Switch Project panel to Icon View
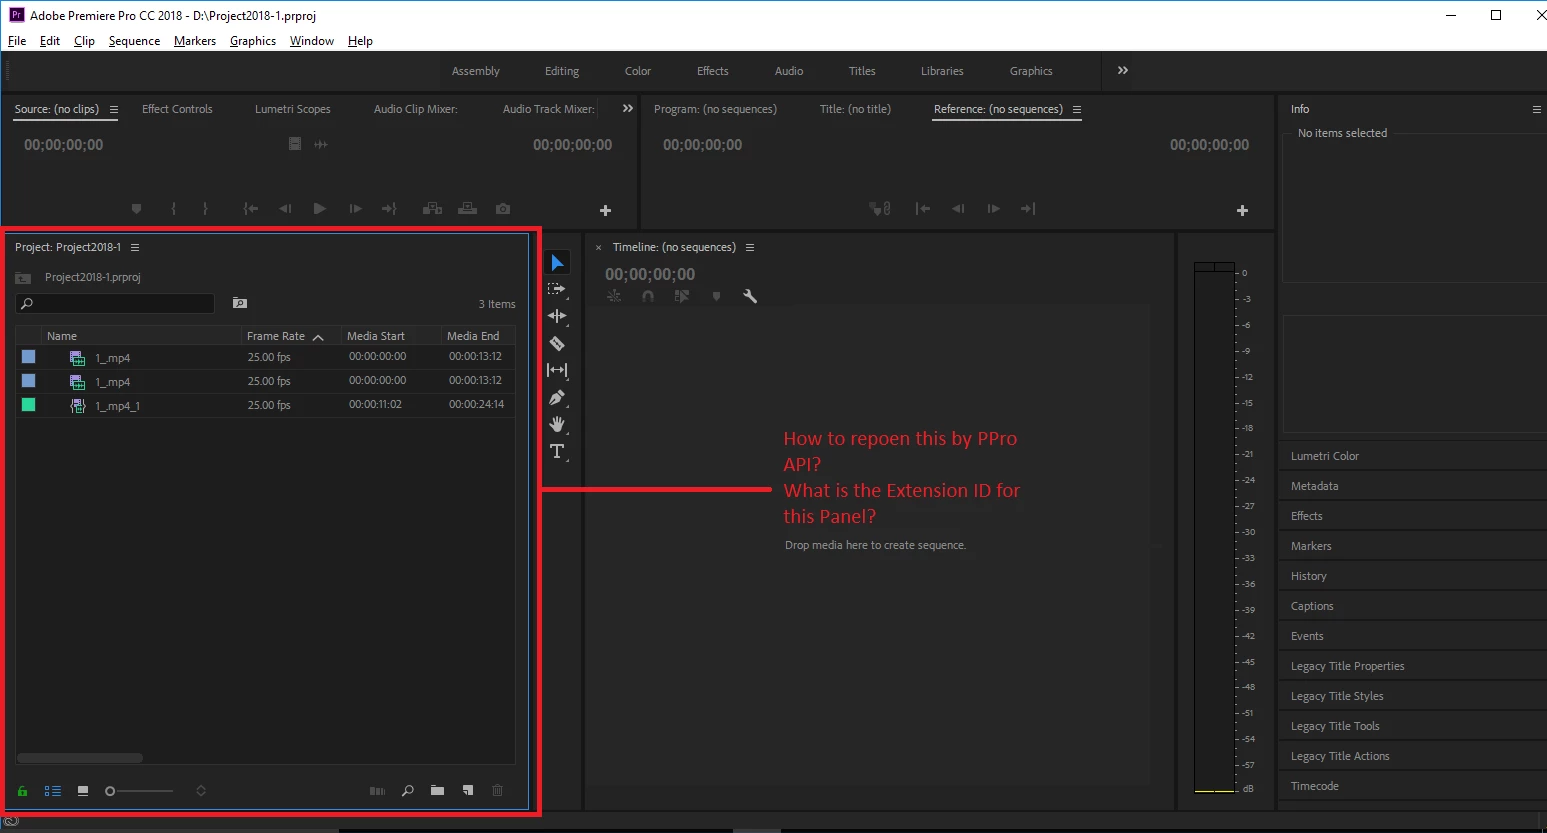This screenshot has height=833, width=1547. click(83, 791)
